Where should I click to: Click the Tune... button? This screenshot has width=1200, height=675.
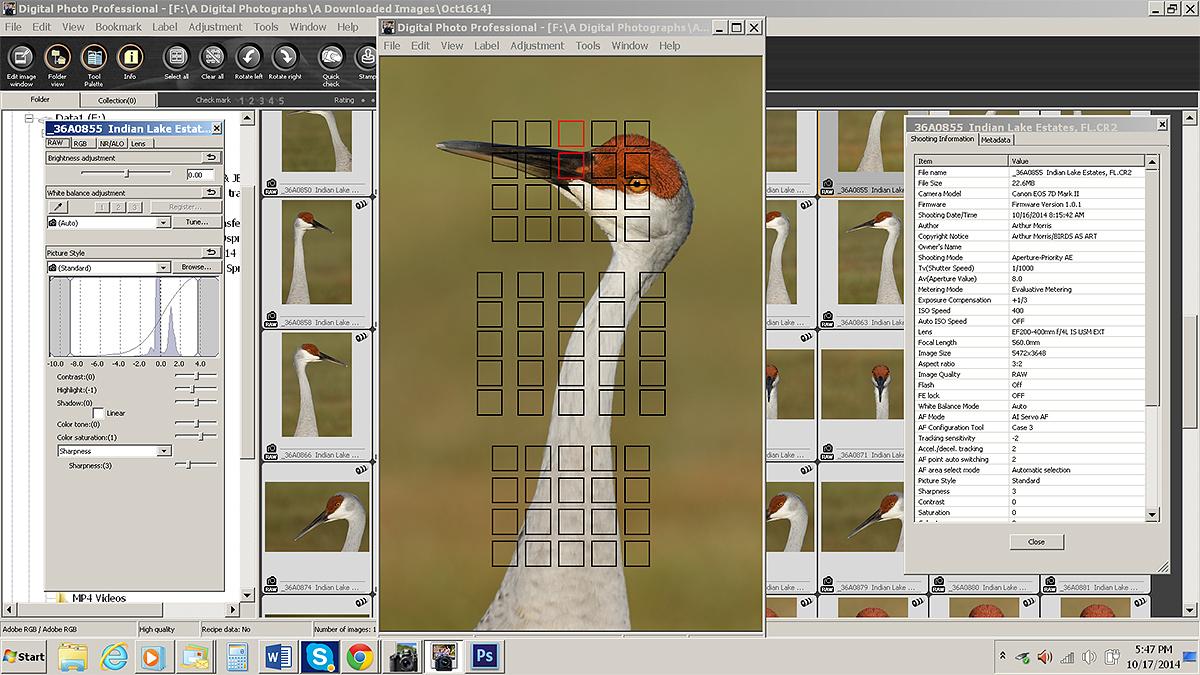(x=197, y=222)
